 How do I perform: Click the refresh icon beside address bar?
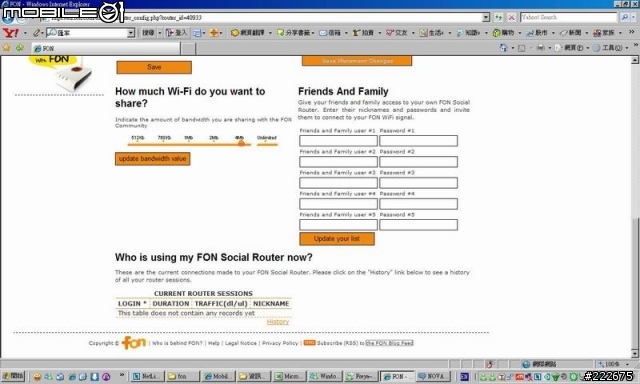click(499, 18)
